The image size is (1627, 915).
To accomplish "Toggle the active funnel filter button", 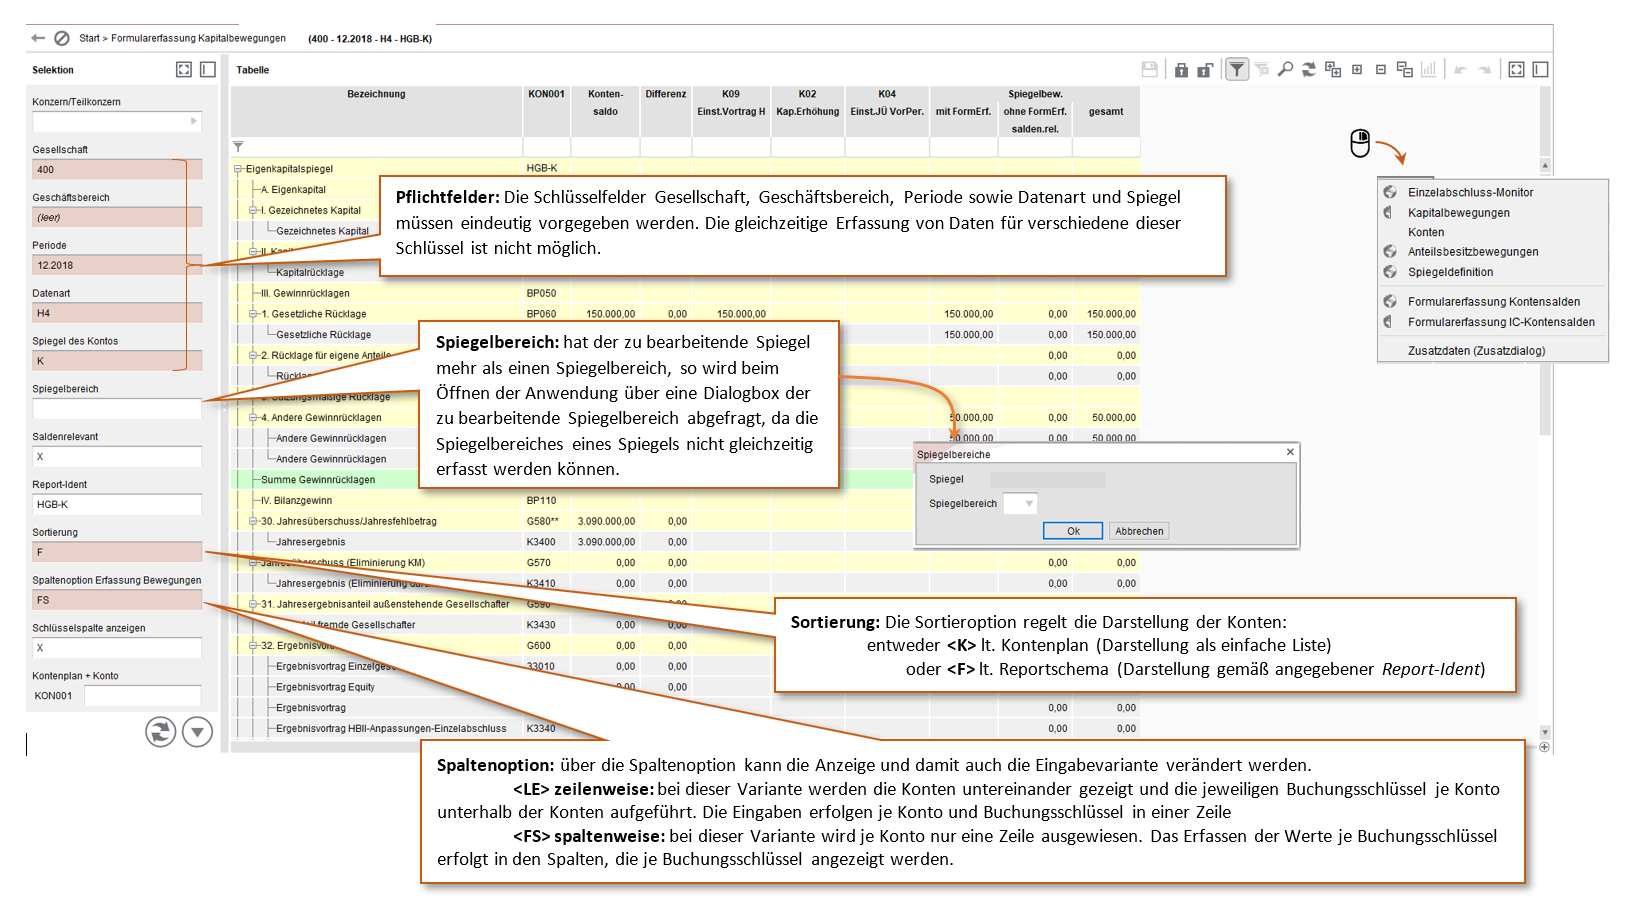I will [x=1237, y=69].
